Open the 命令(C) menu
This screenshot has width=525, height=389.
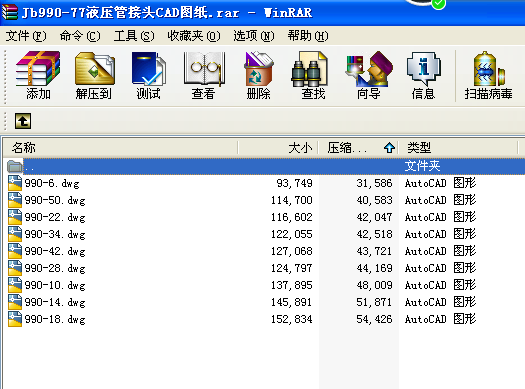[80, 36]
